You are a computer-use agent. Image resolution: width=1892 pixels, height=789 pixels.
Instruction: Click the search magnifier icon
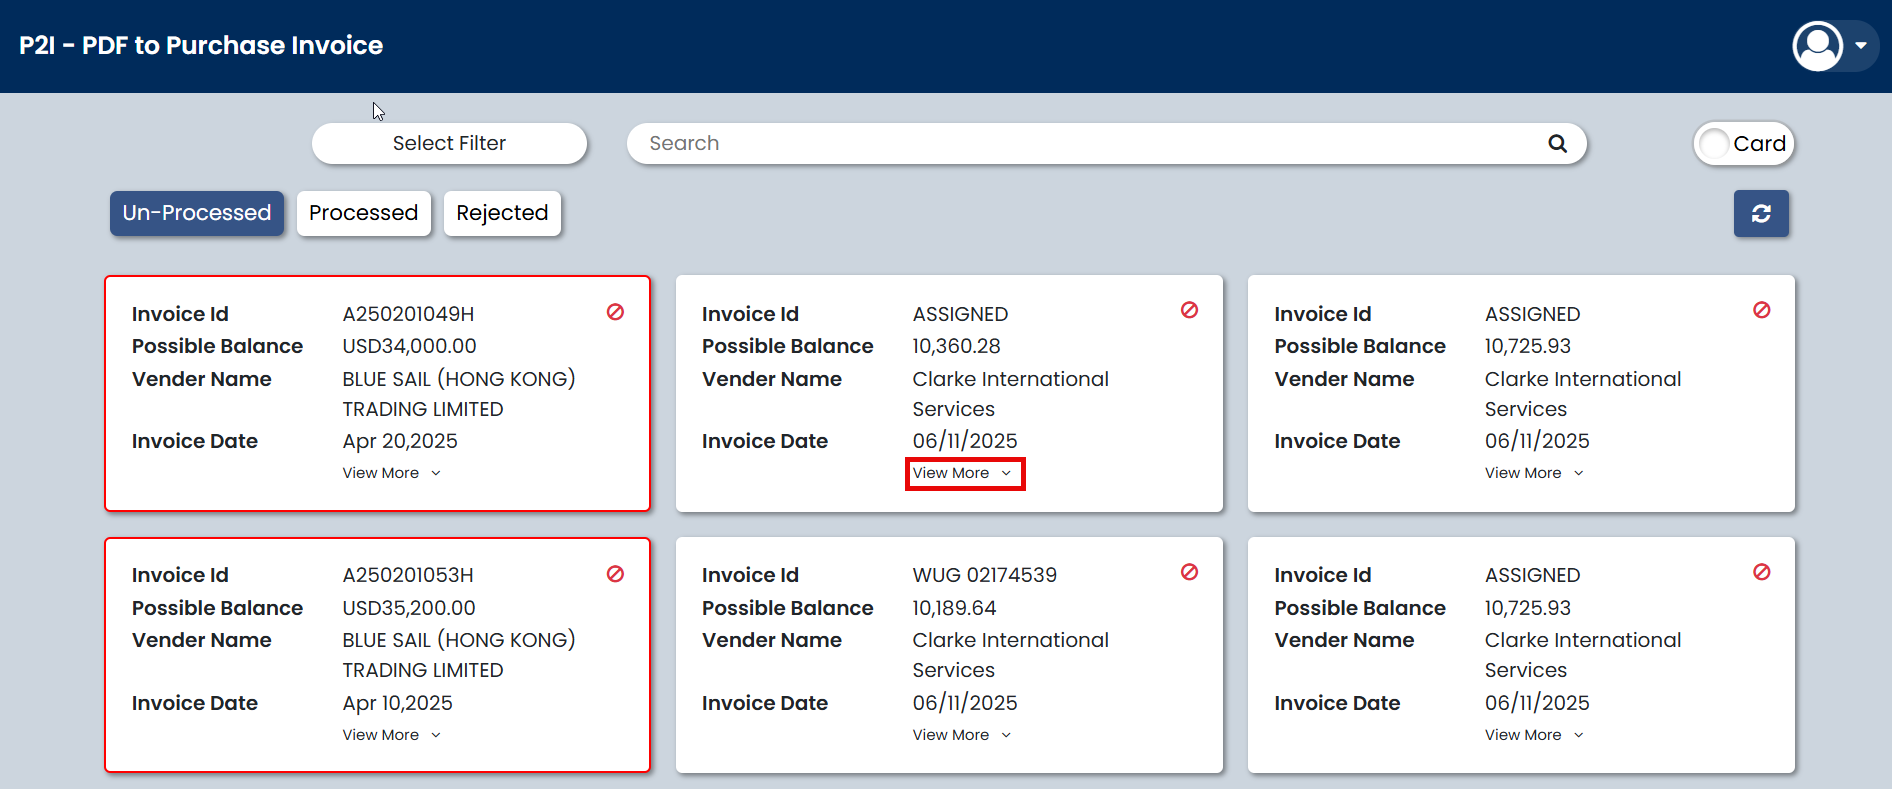1557,143
